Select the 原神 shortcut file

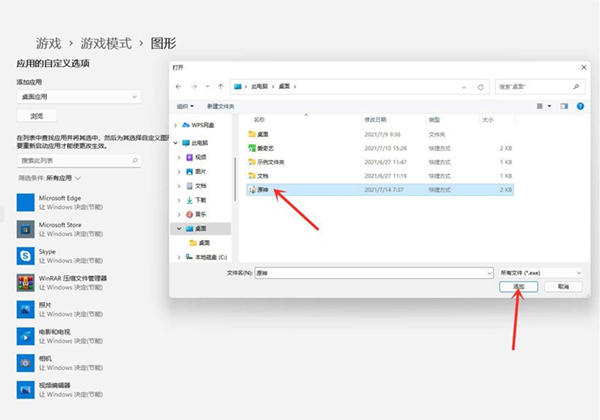click(263, 189)
